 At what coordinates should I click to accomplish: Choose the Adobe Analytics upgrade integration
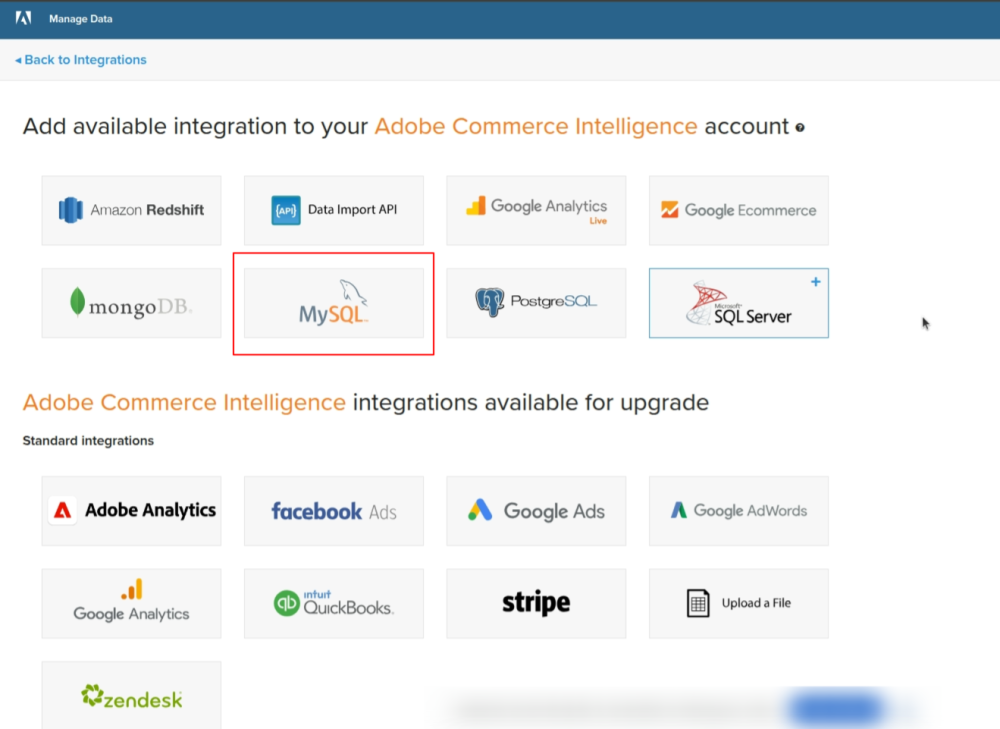click(131, 511)
